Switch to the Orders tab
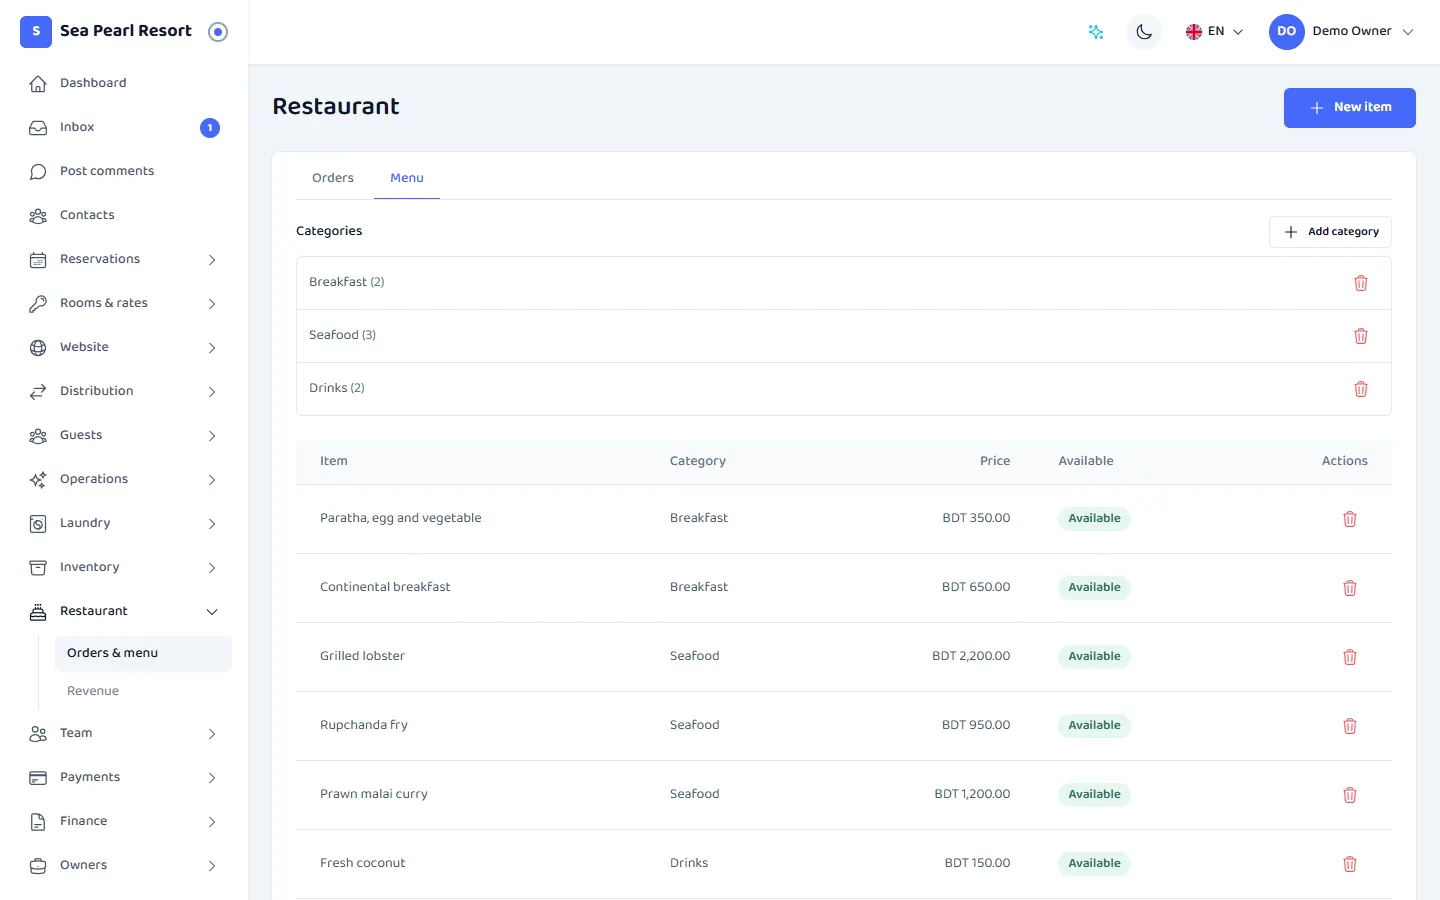The height and width of the screenshot is (900, 1440). coord(333,178)
